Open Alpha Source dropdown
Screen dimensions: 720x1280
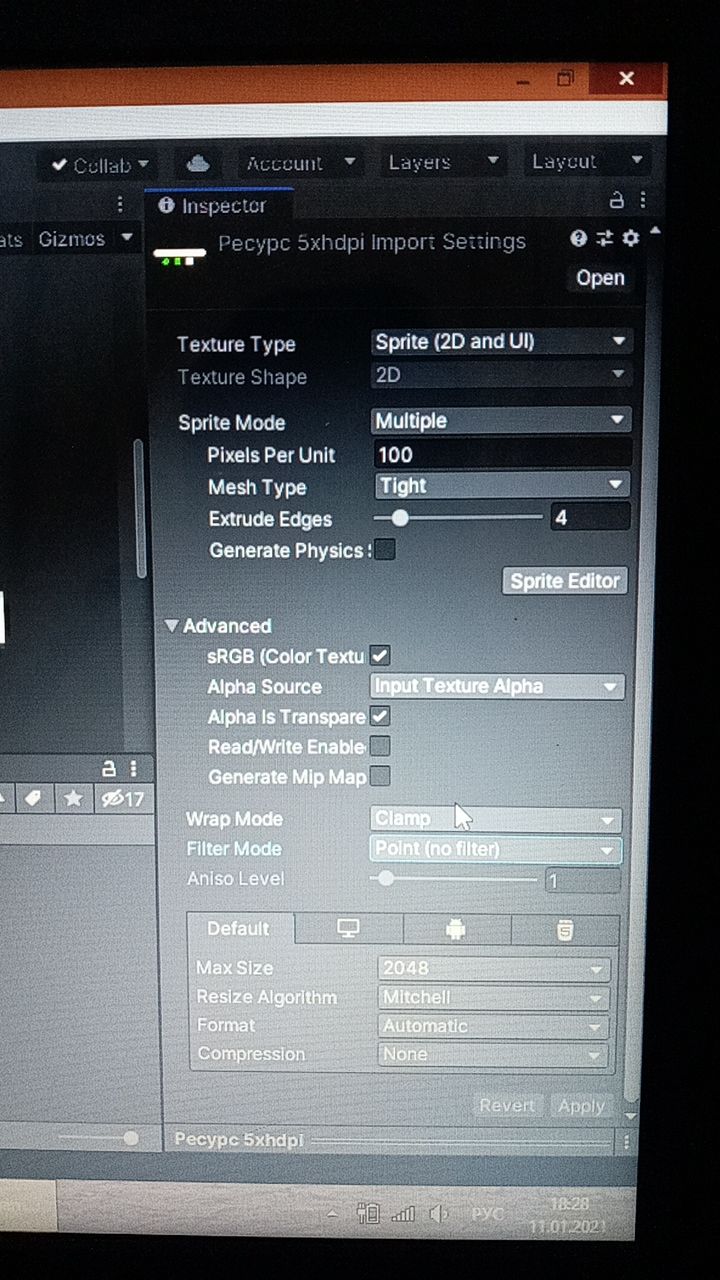[497, 686]
